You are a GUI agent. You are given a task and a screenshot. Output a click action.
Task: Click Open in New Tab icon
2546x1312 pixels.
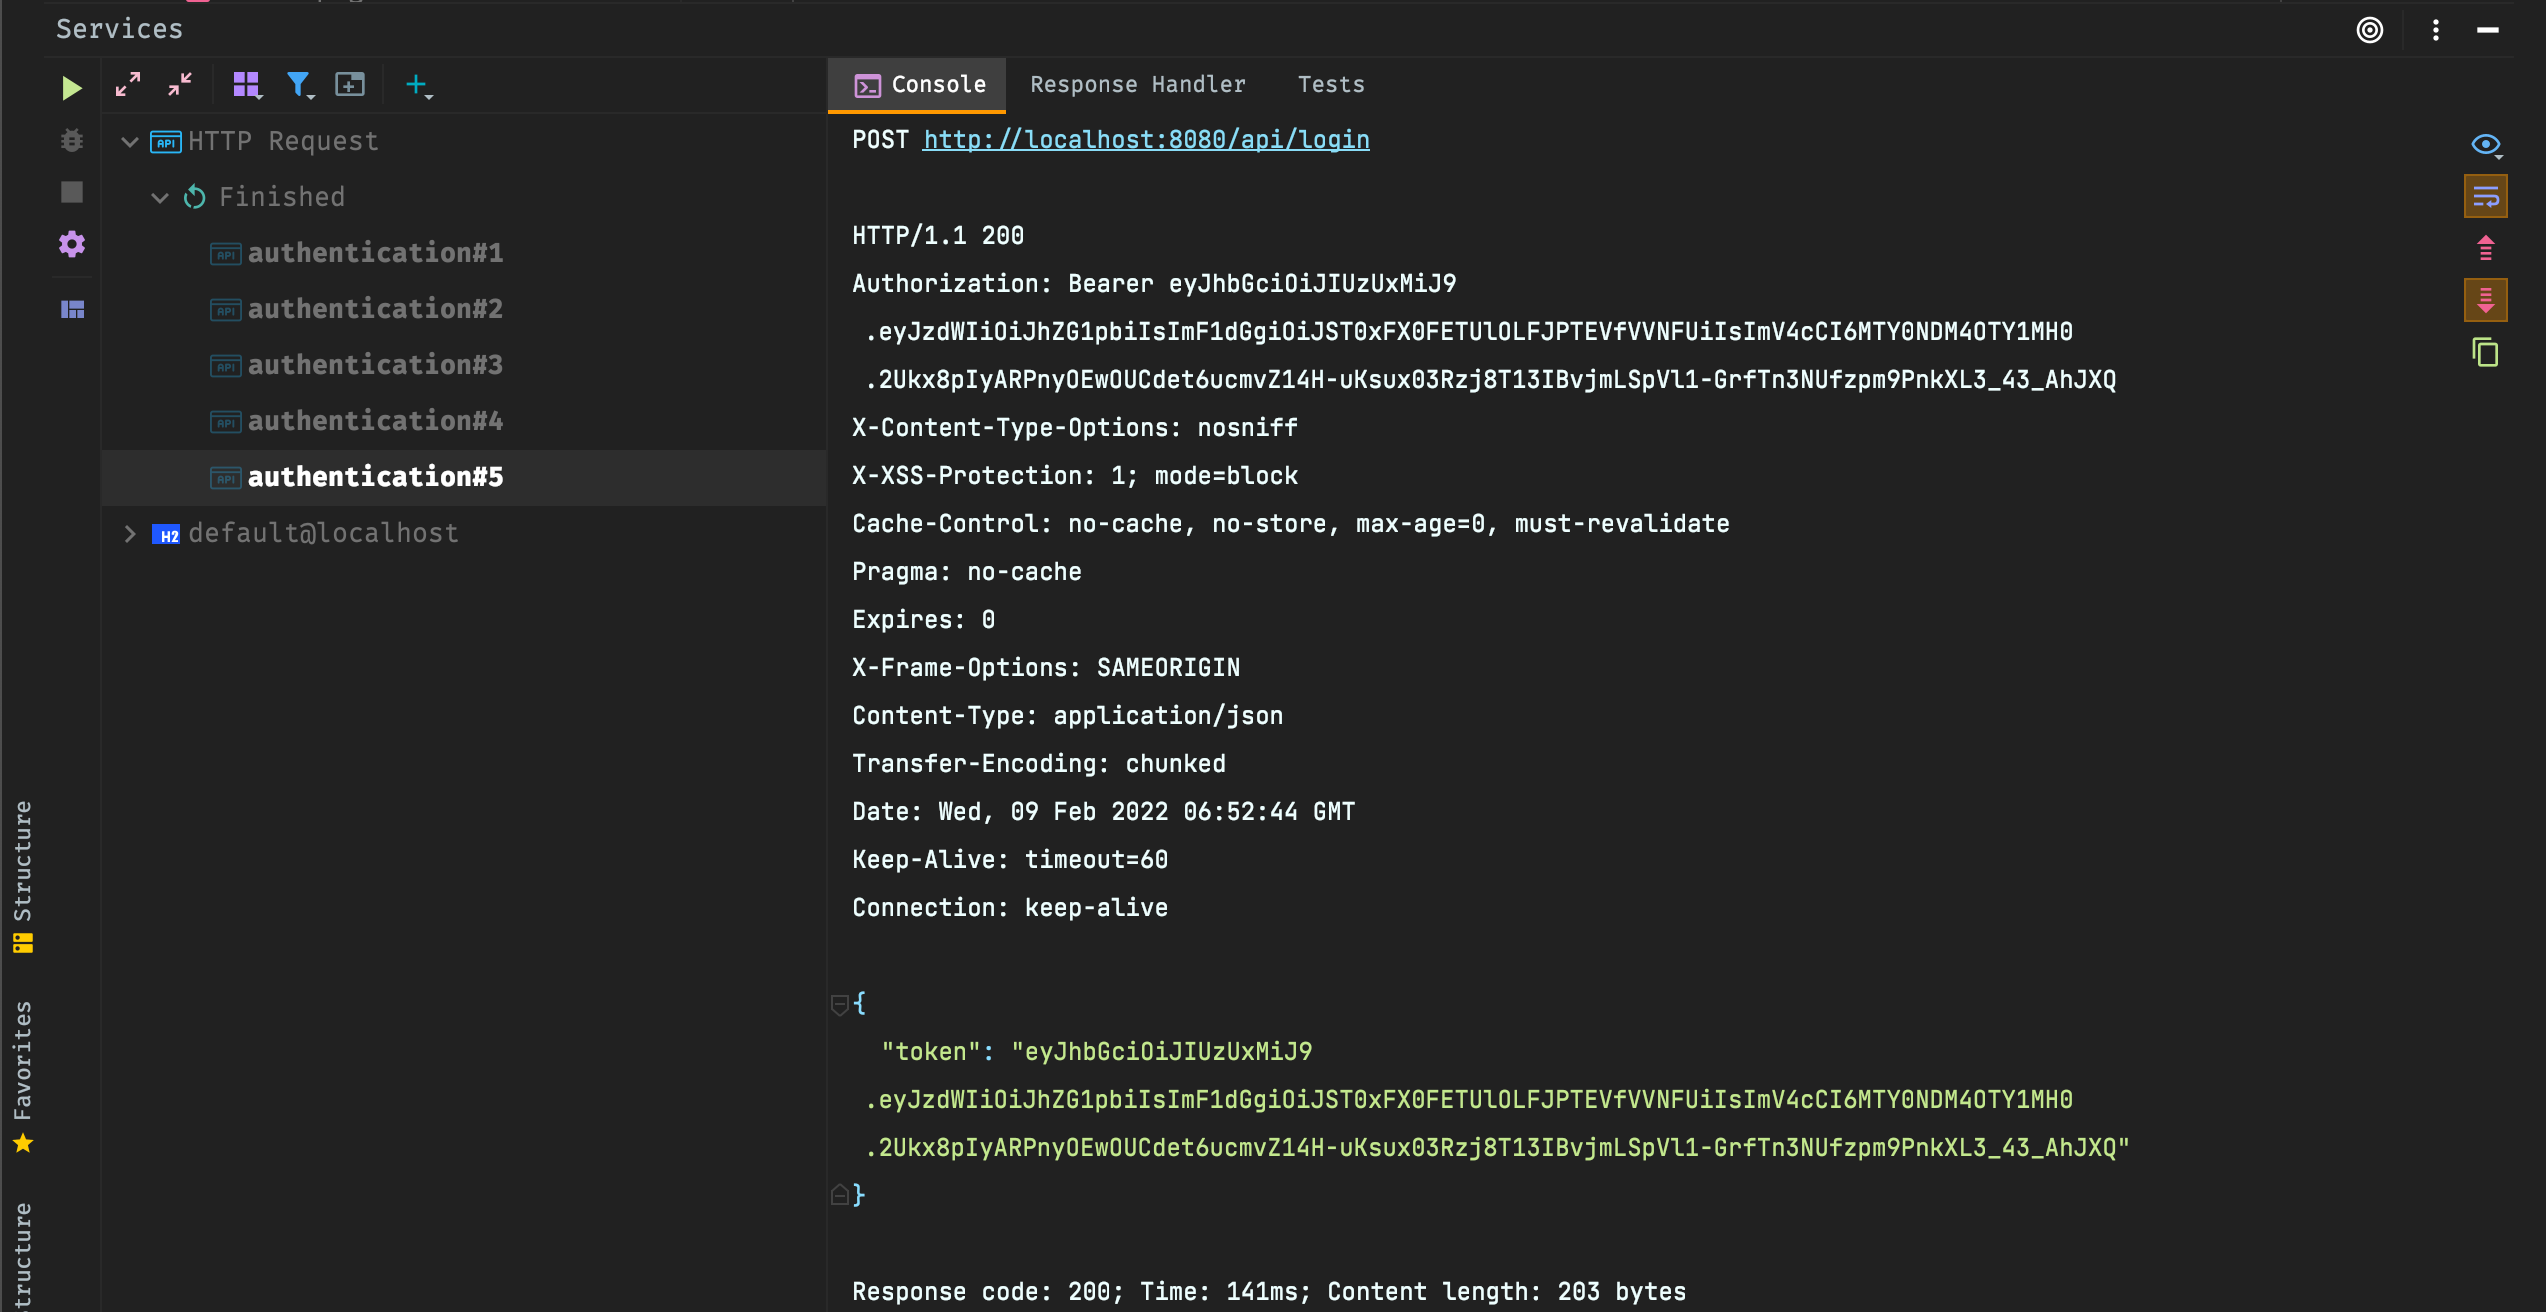[x=350, y=85]
